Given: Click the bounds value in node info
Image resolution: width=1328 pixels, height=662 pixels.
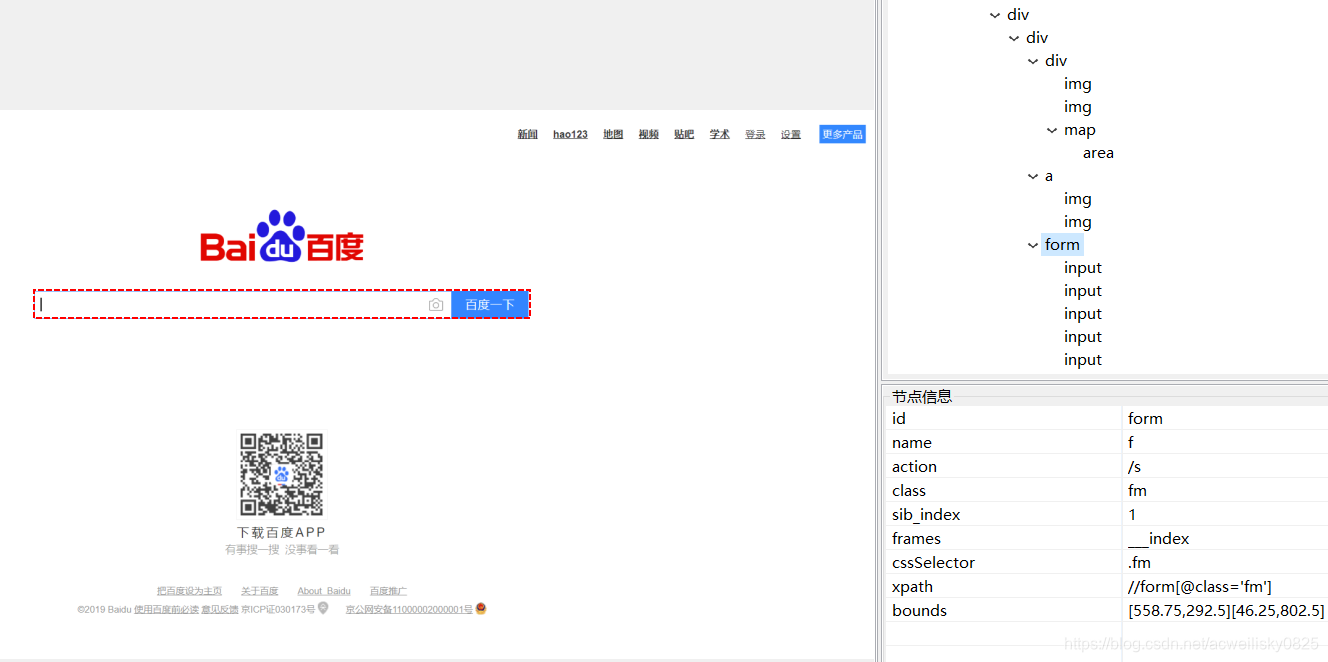Looking at the screenshot, I should pos(1226,611).
